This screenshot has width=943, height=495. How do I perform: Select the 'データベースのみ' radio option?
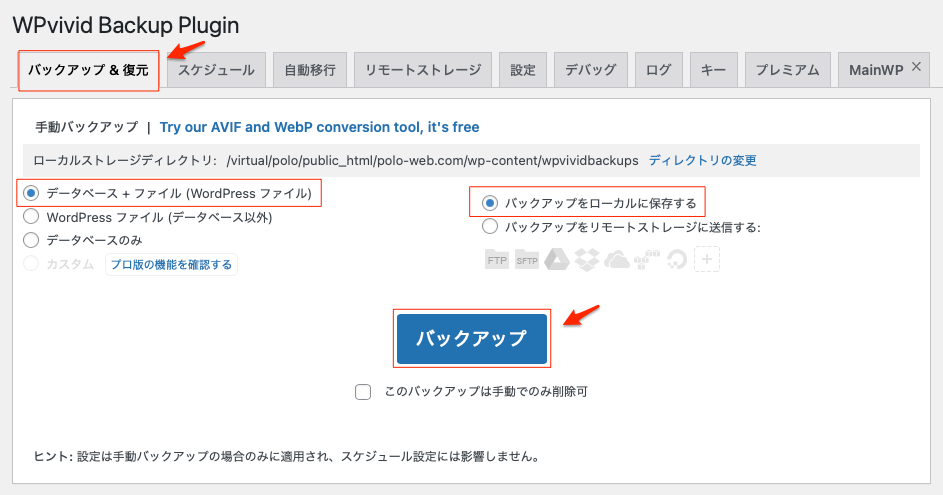(x=31, y=240)
